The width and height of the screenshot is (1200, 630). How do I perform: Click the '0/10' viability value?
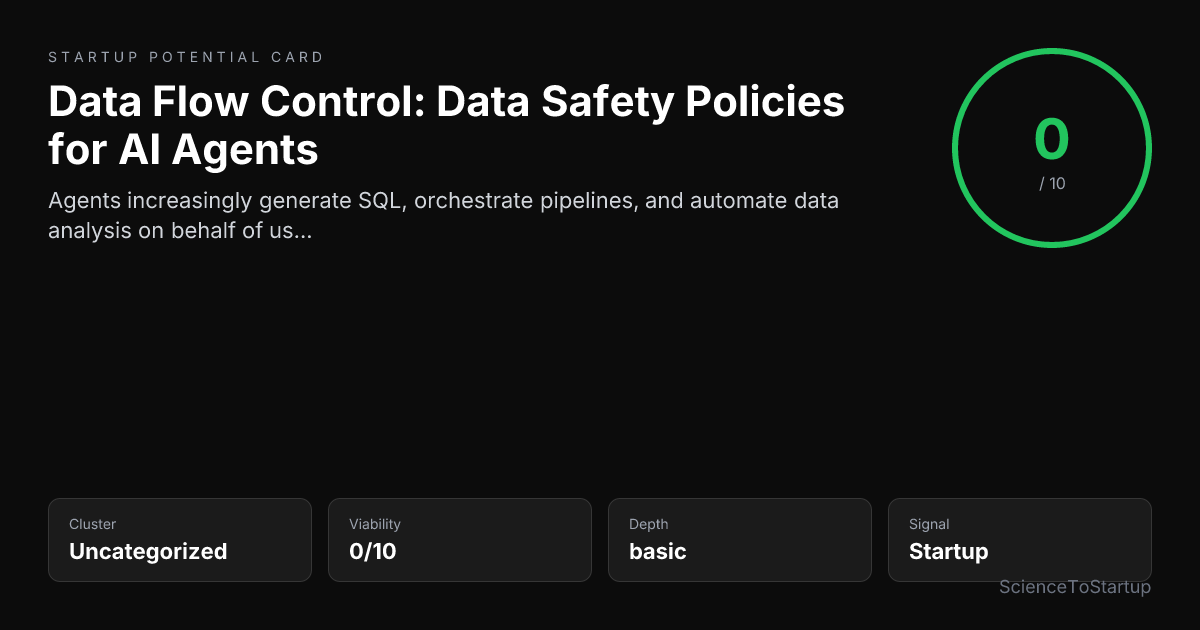click(372, 551)
